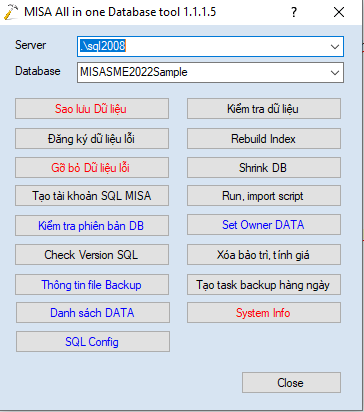
Task: Run Shrink DB
Action: 264,167
